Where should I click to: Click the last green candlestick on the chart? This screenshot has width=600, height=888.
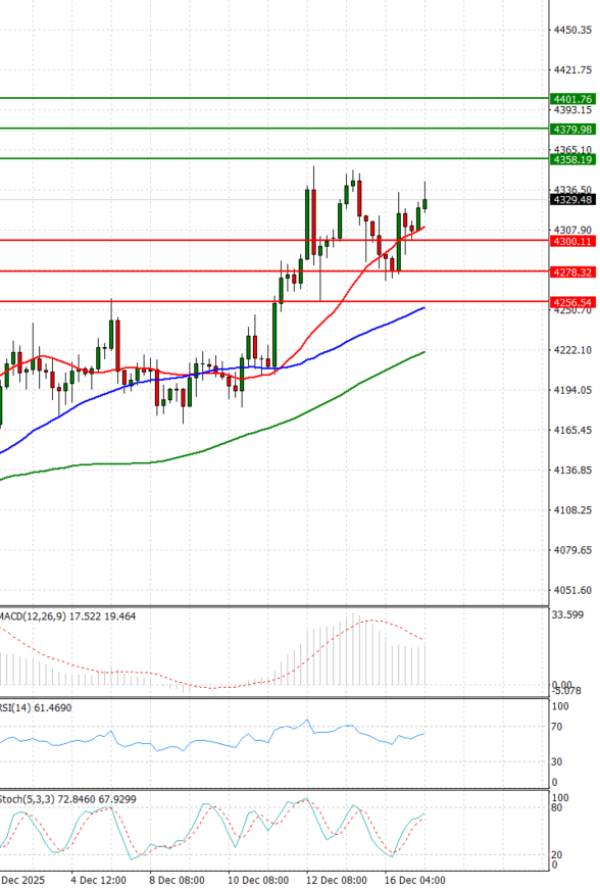pyautogui.click(x=425, y=204)
